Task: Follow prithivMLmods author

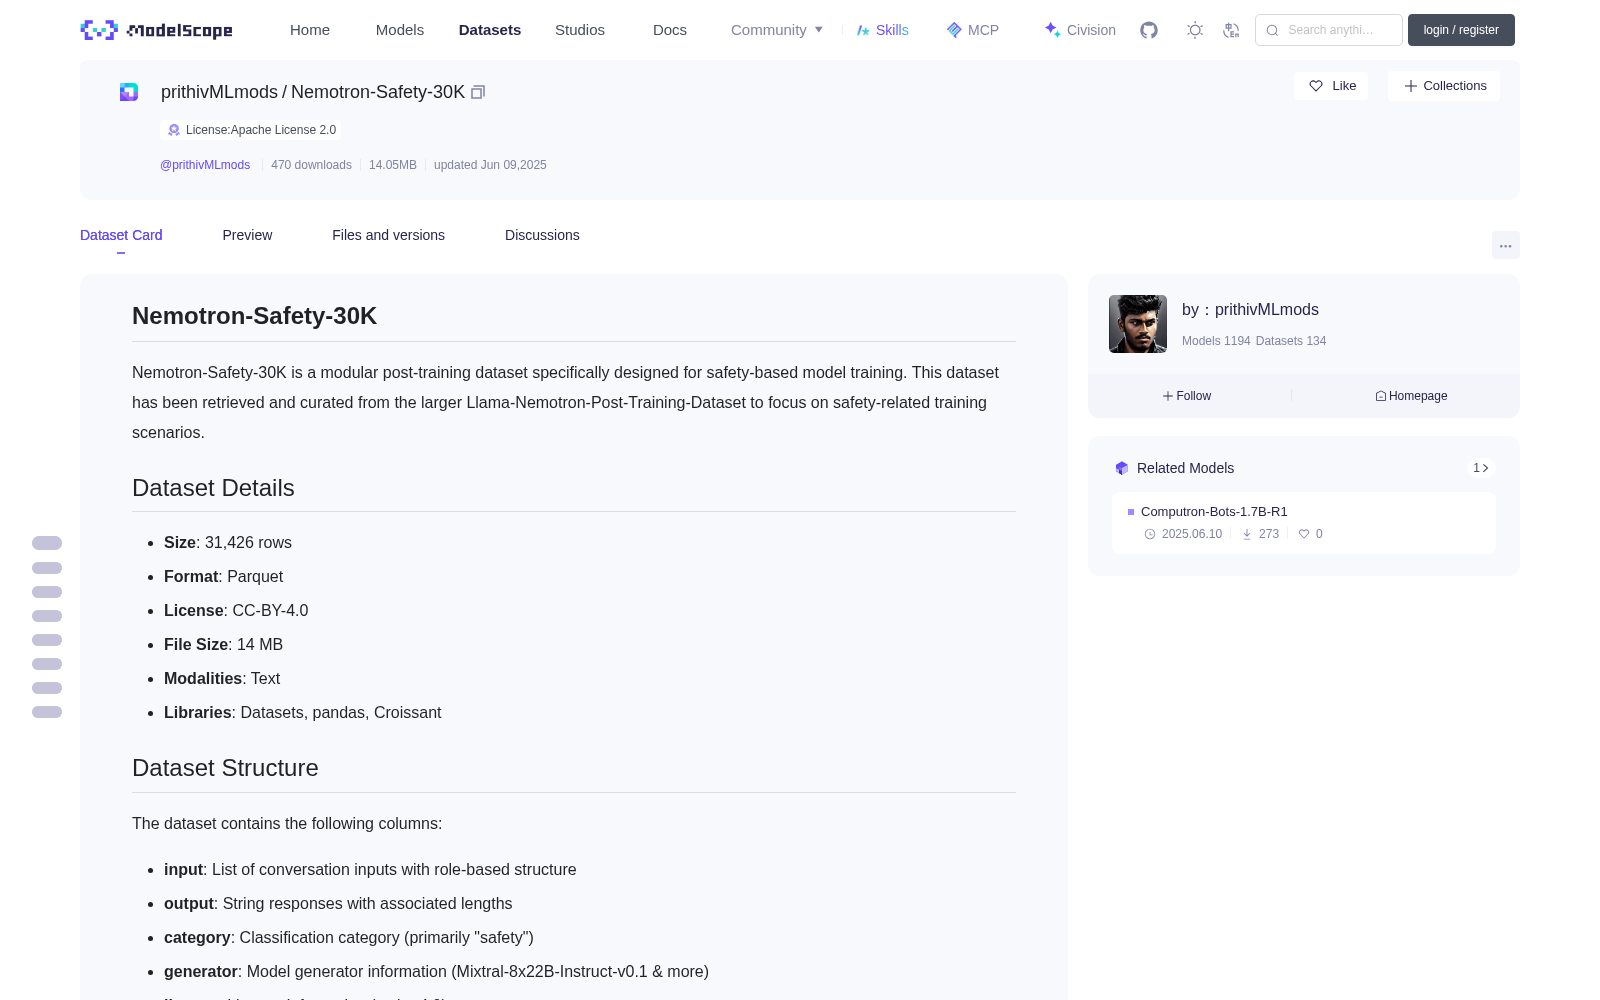Action: click(1187, 396)
